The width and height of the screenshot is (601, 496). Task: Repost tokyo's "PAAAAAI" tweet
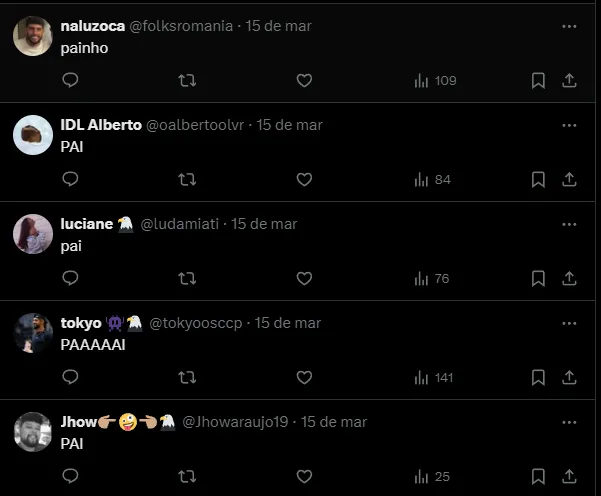[187, 377]
